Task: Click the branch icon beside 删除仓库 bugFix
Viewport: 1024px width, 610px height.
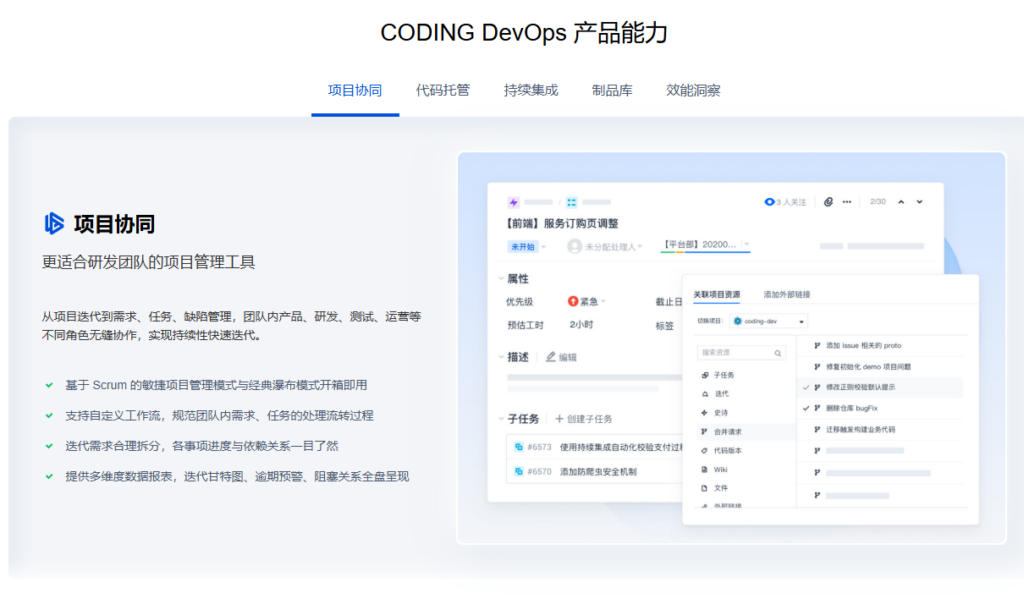Action: tap(817, 408)
